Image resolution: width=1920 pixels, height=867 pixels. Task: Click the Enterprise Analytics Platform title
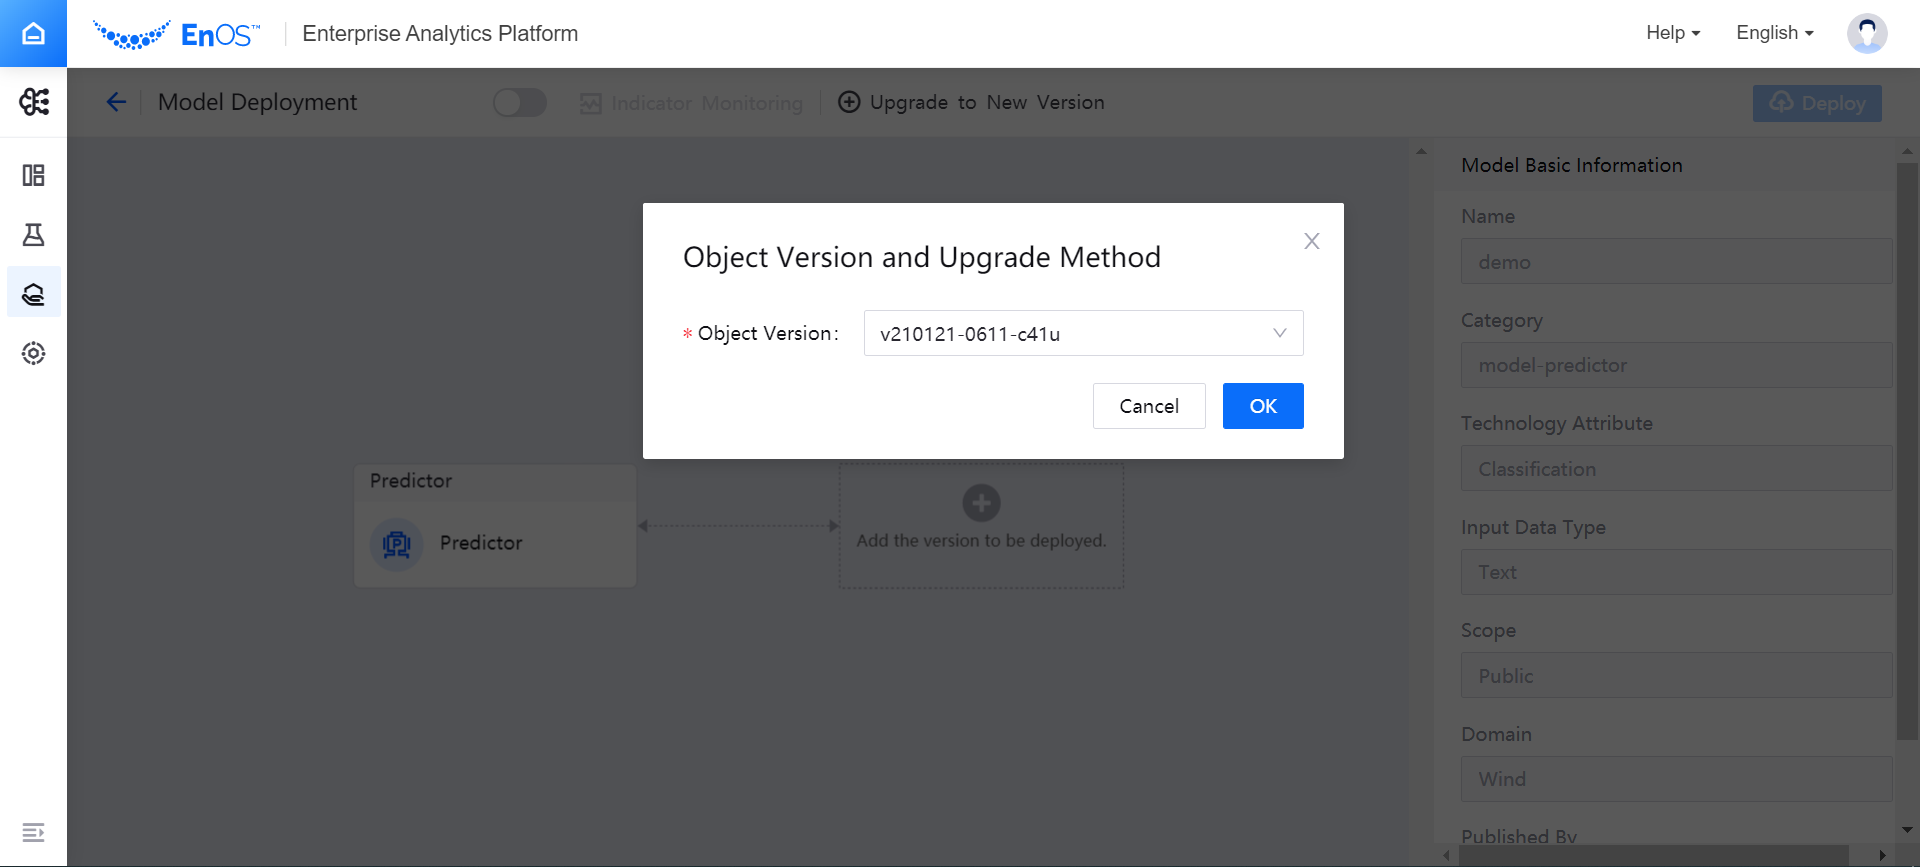(440, 34)
